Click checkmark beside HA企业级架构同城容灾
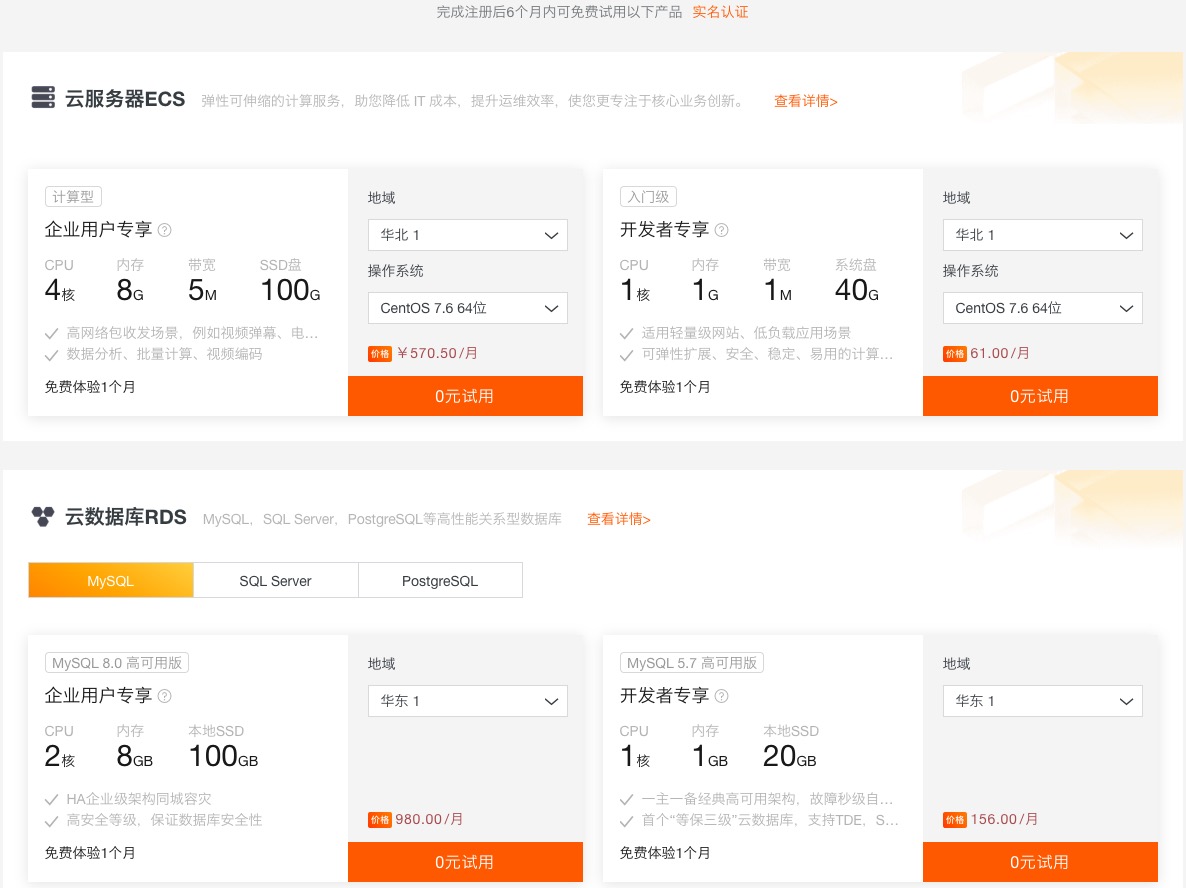1186x888 pixels. (x=51, y=800)
